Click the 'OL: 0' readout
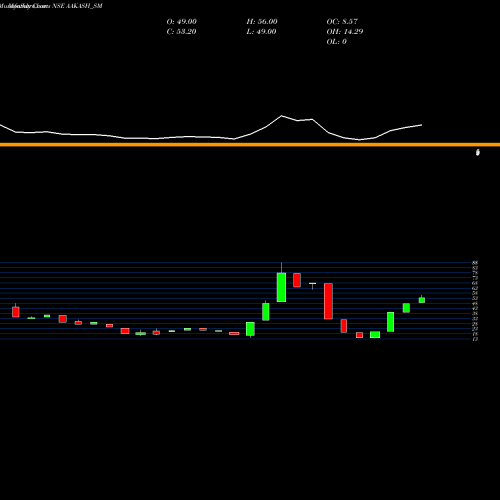Image resolution: width=500 pixels, height=500 pixels. 336,42
